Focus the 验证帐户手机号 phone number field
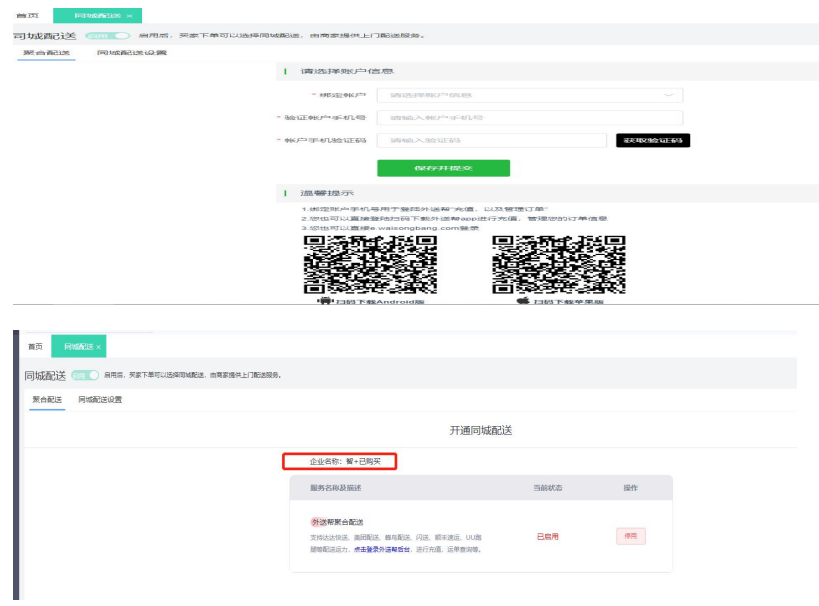Screen dimensions: 819x606 pyautogui.click(x=530, y=118)
